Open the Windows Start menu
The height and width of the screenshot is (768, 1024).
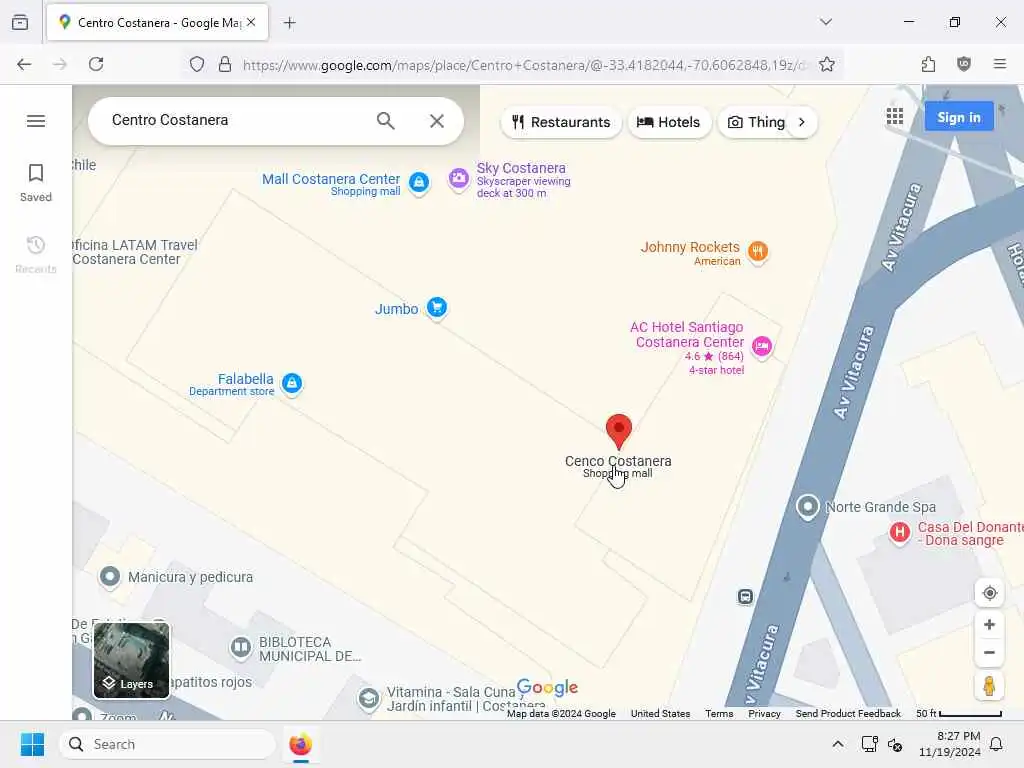(32, 744)
